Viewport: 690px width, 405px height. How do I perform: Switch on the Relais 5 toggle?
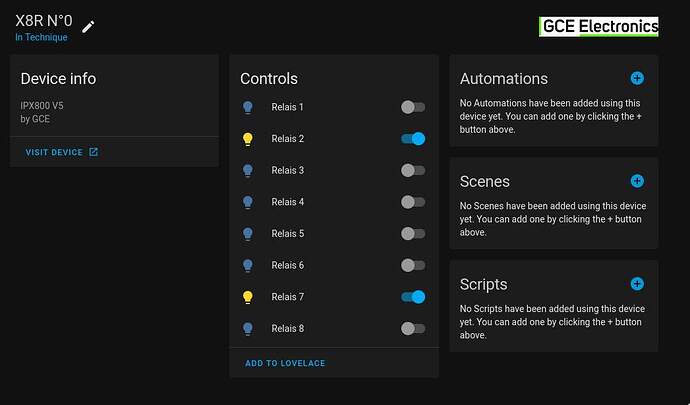(x=413, y=234)
